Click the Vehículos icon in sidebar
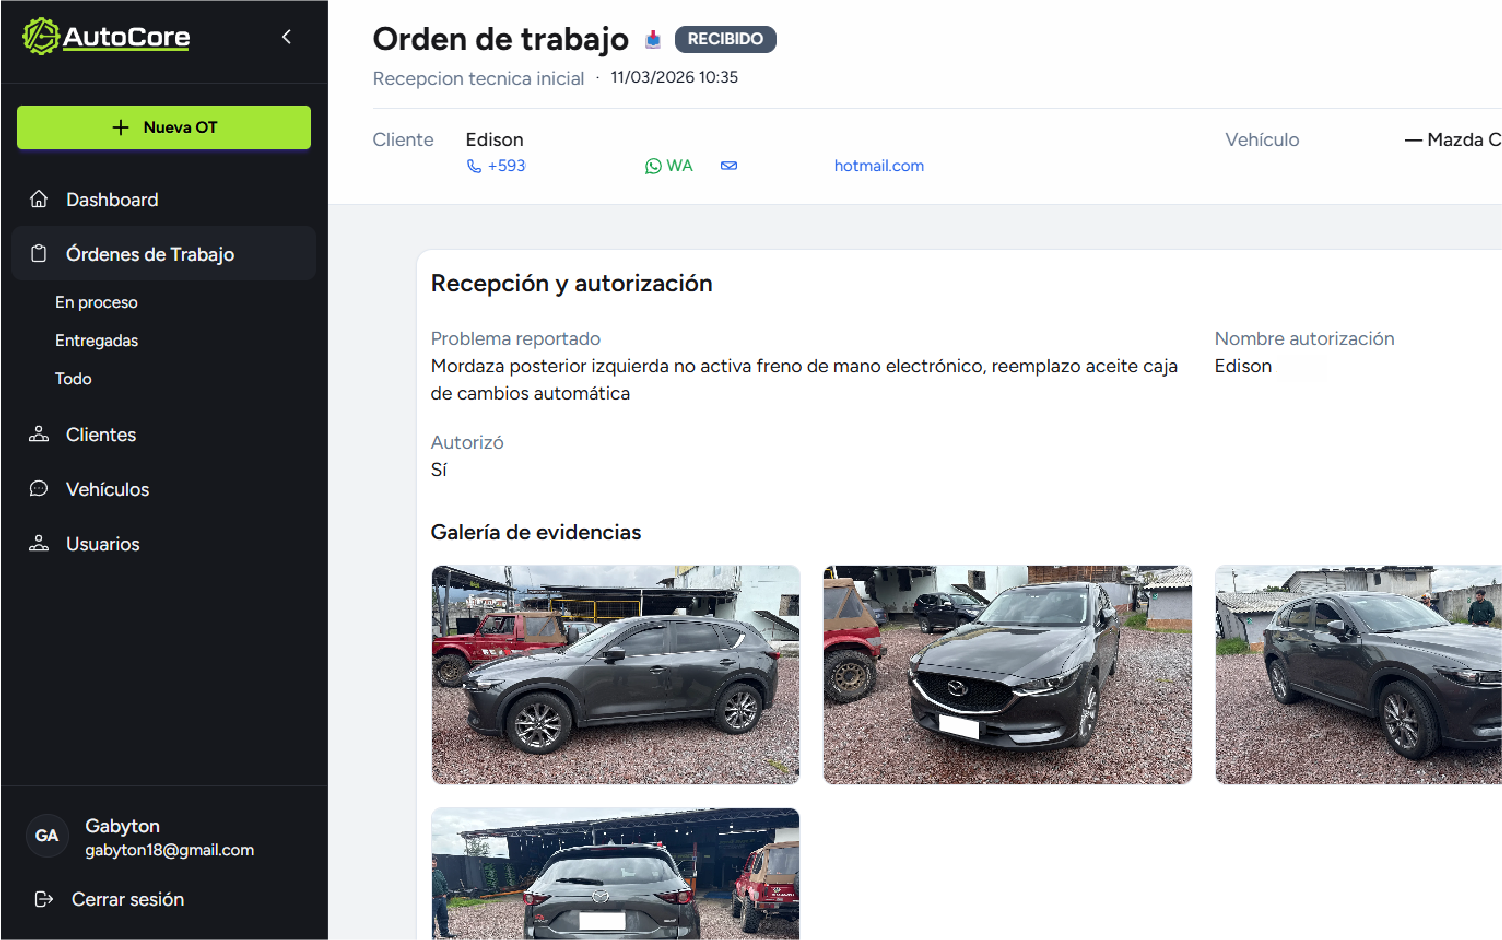 (39, 489)
